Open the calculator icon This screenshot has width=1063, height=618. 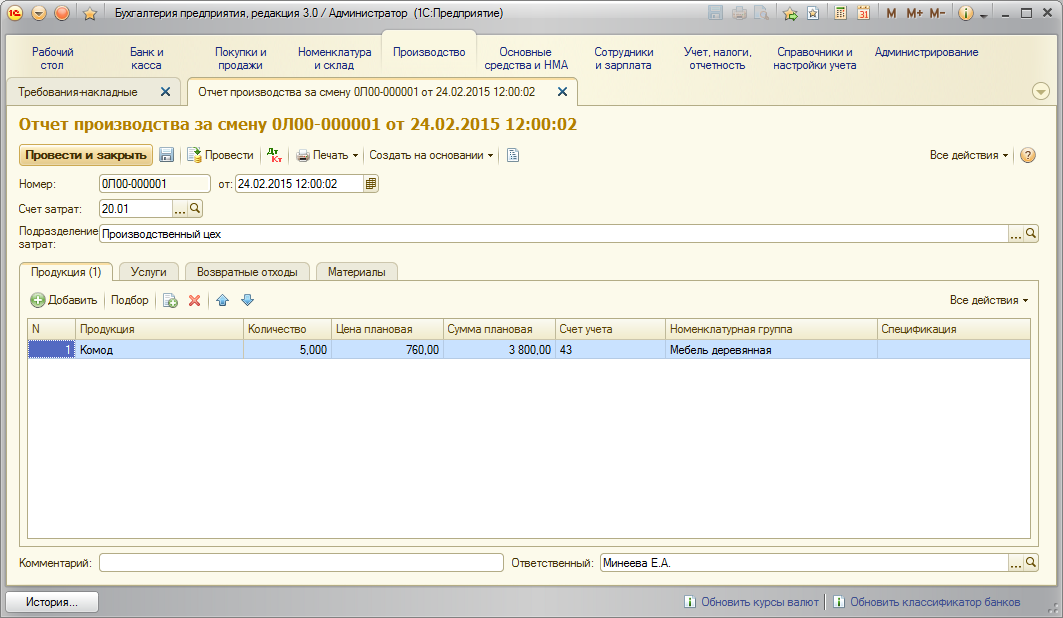(841, 13)
